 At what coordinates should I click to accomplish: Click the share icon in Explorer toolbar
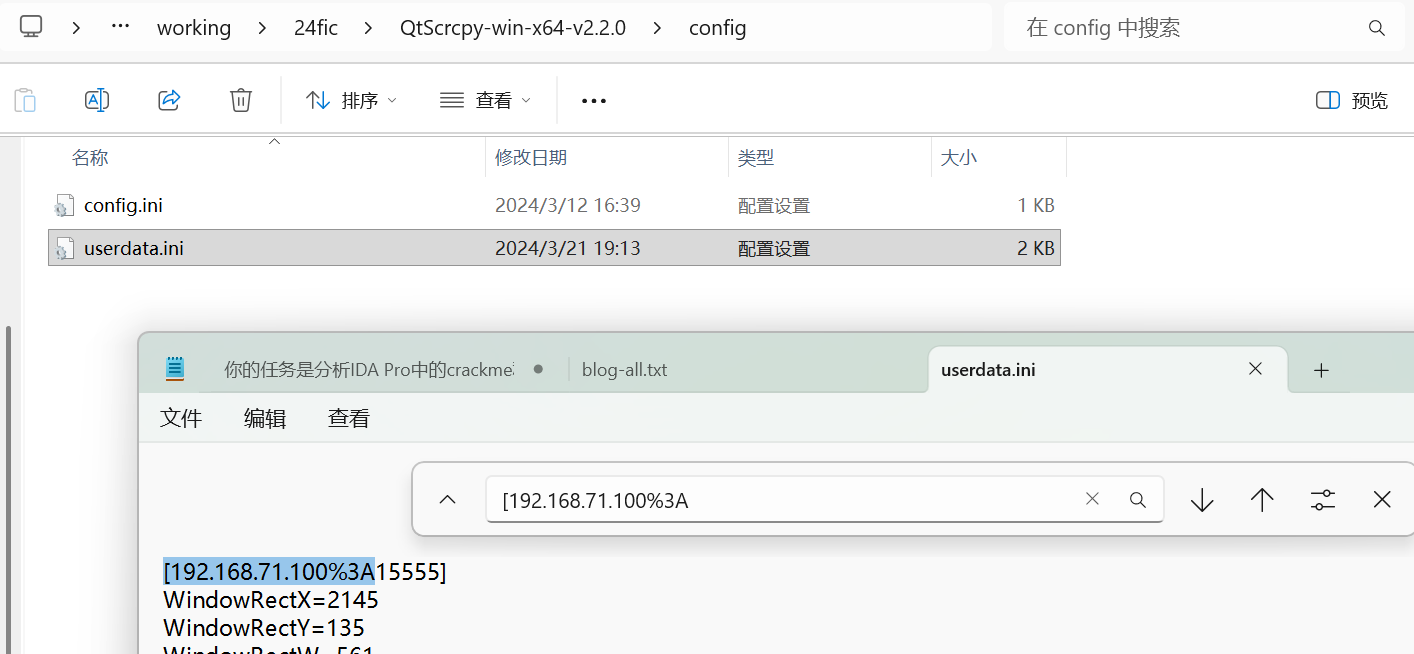click(x=169, y=100)
